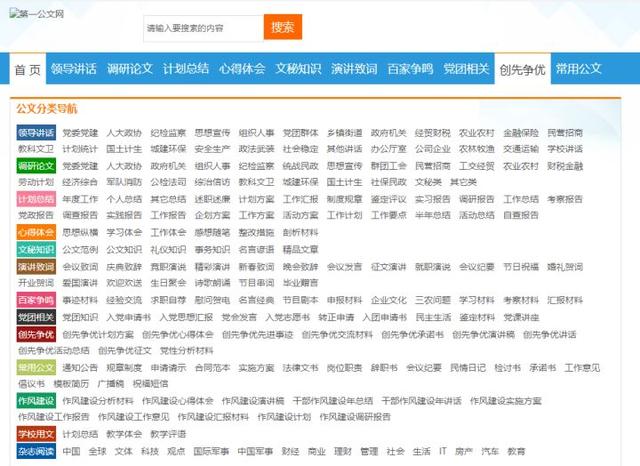Switch to the 创先争优 navigation tab
Image resolution: width=640 pixels, height=466 pixels.
pos(522,69)
